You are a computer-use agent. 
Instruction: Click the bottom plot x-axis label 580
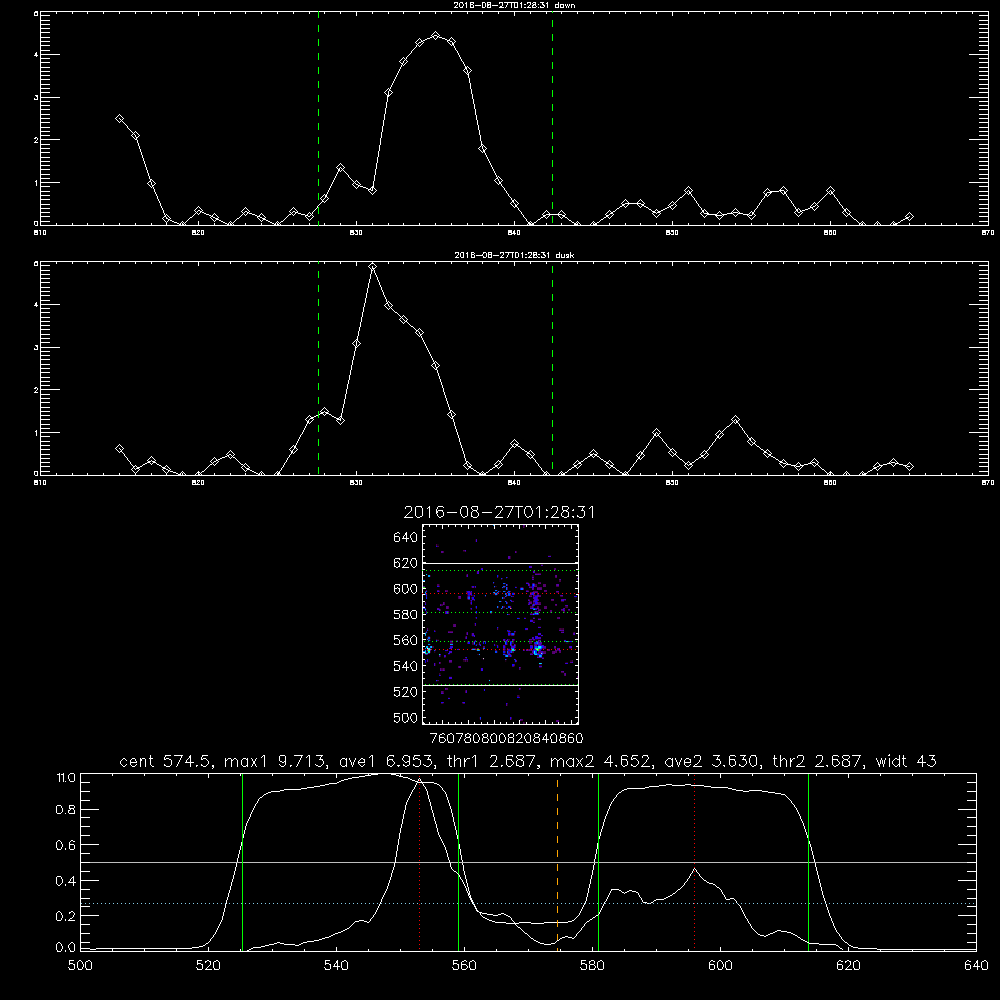(592, 966)
